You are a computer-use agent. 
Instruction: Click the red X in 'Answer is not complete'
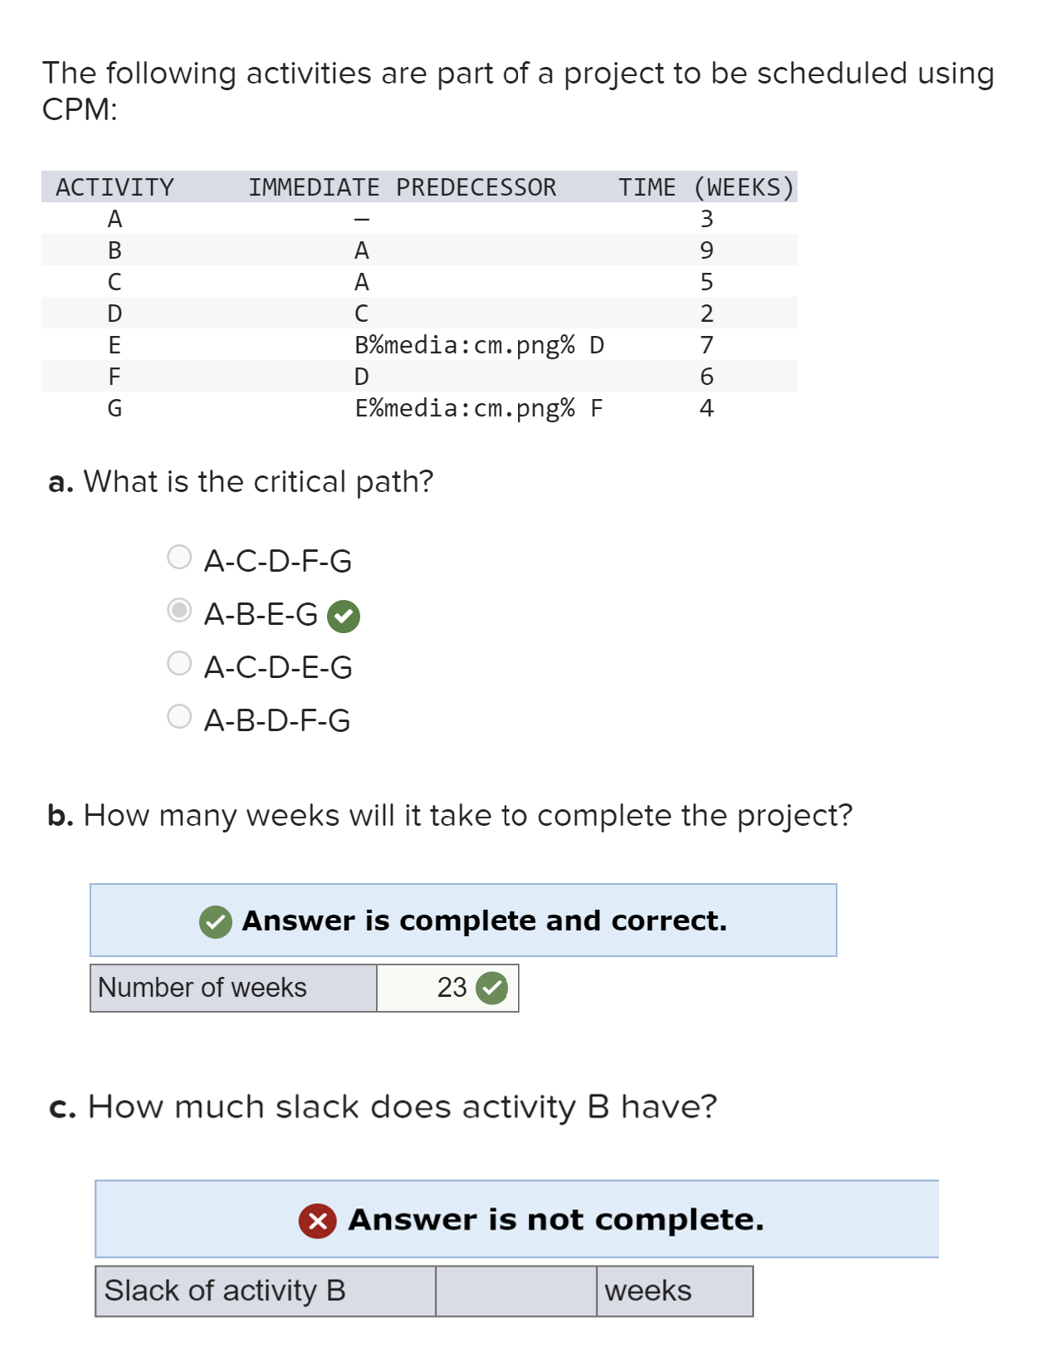(x=315, y=1219)
